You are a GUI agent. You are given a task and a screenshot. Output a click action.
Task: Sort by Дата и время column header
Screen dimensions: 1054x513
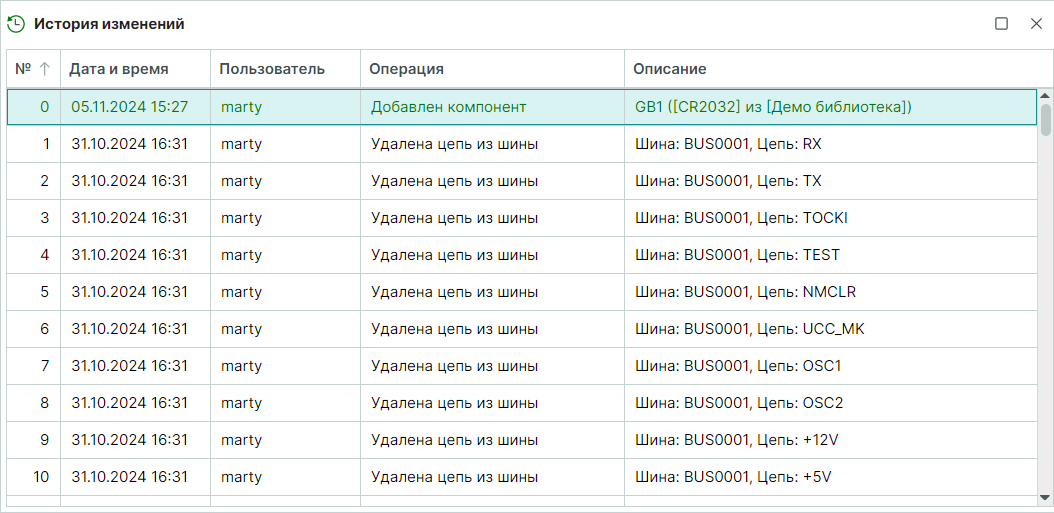click(x=118, y=69)
